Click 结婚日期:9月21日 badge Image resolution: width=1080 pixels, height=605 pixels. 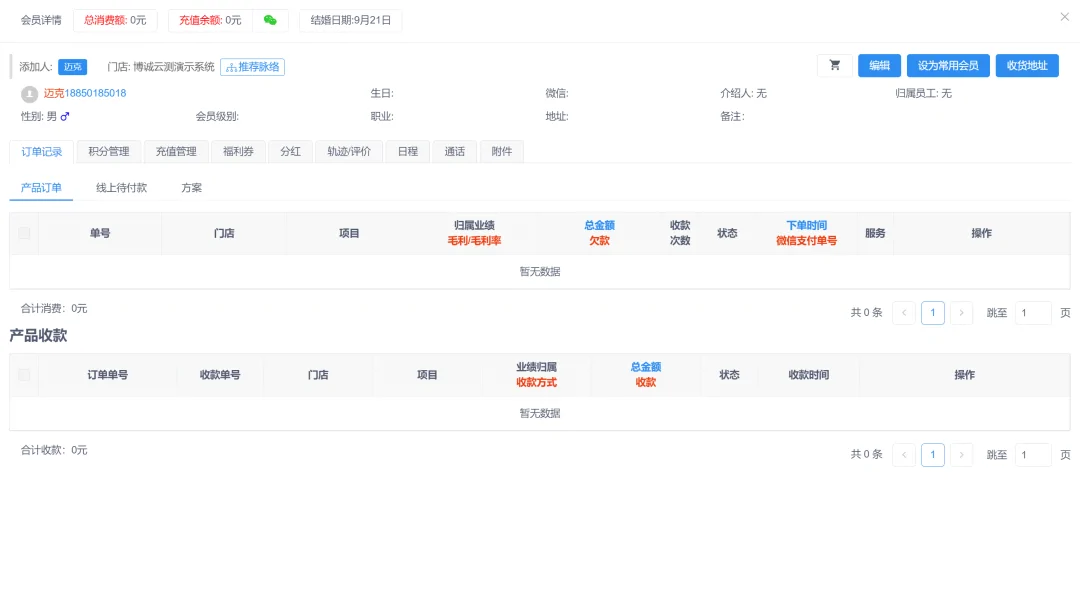click(x=351, y=20)
